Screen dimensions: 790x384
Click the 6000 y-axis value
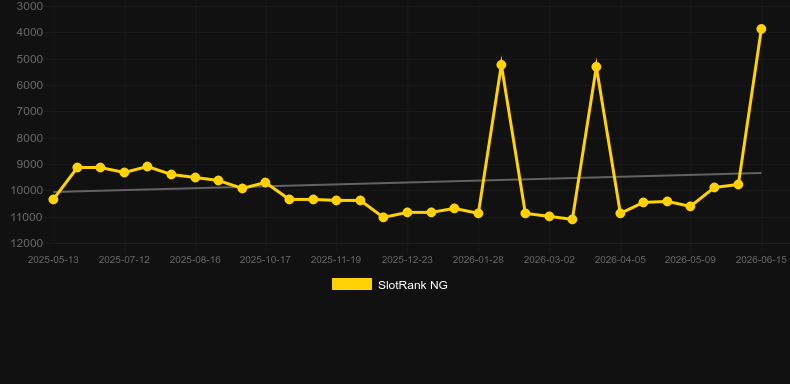pyautogui.click(x=30, y=86)
